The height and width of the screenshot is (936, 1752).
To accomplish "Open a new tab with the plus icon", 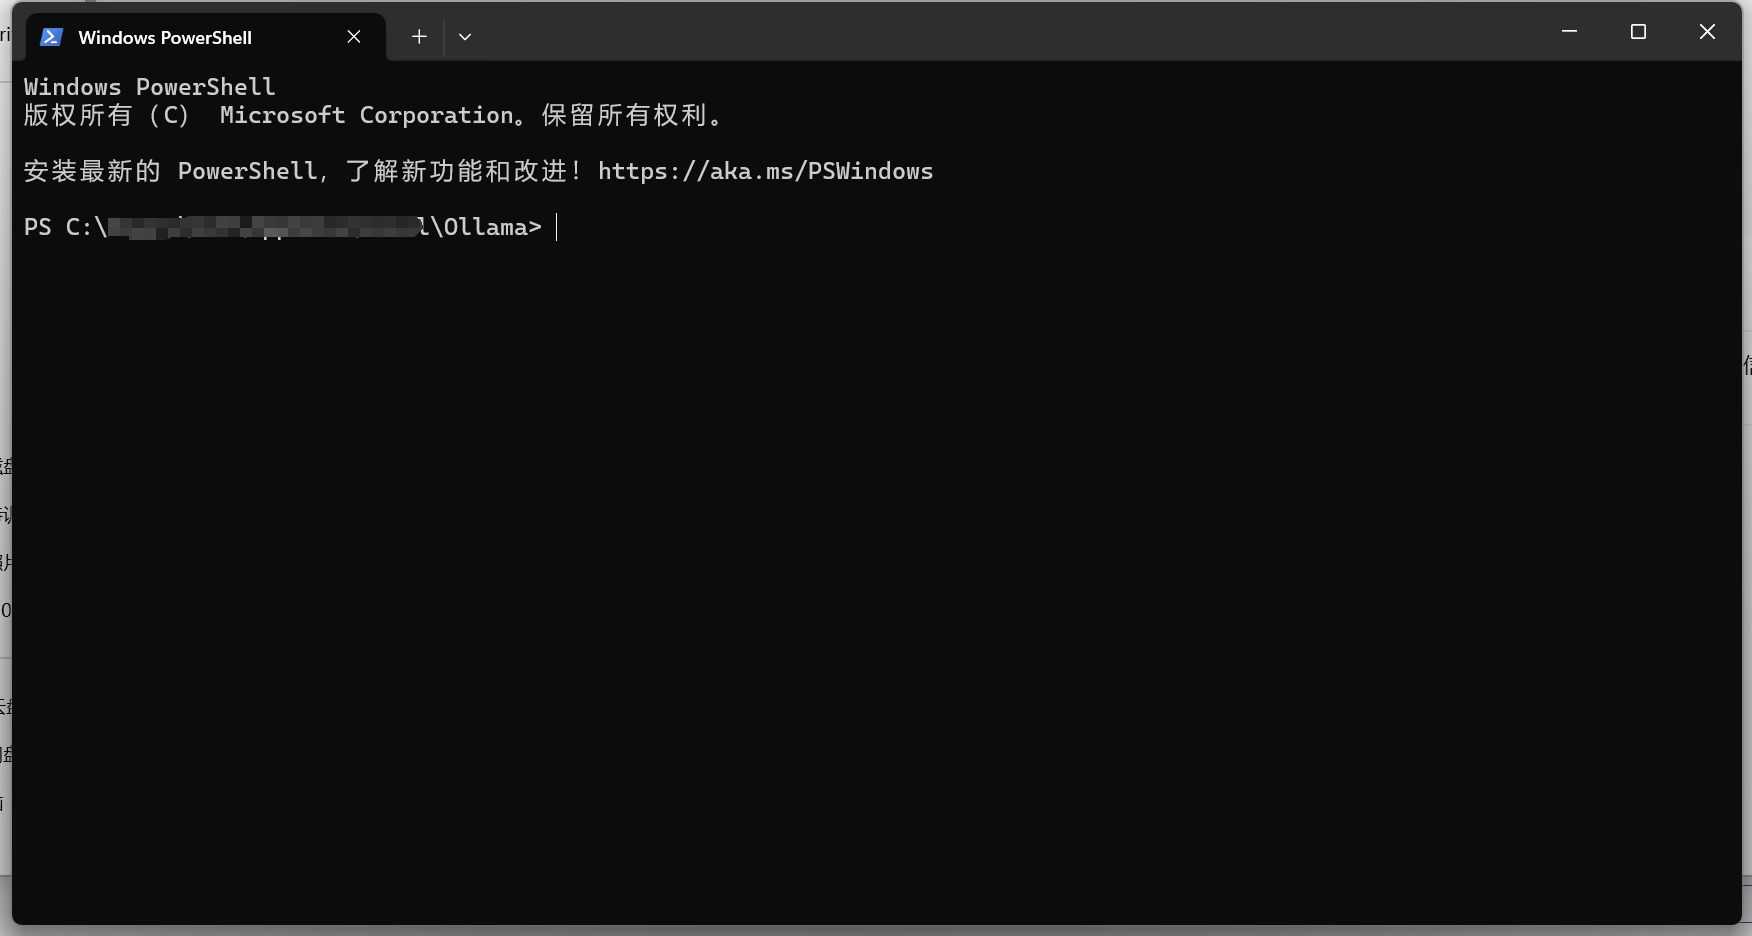I will click(419, 37).
